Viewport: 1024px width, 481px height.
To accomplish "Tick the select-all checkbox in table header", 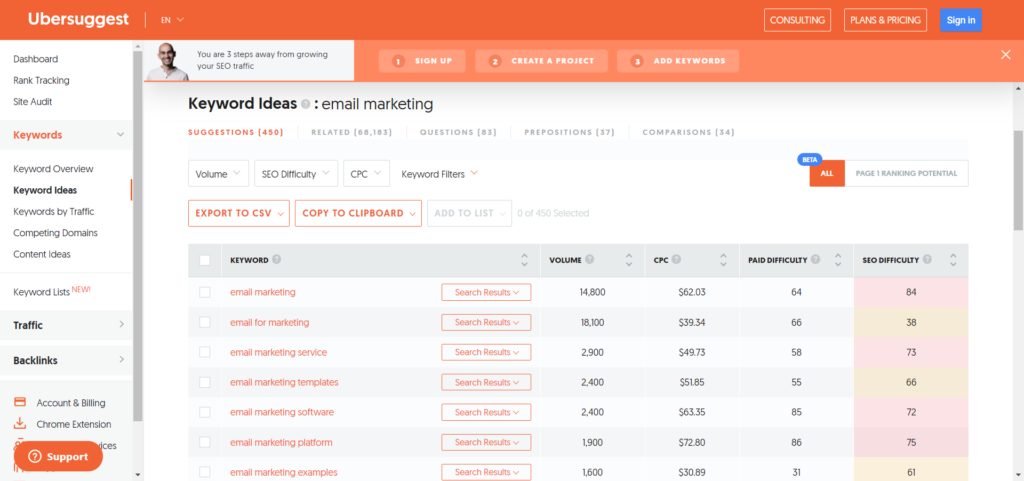I will [205, 260].
